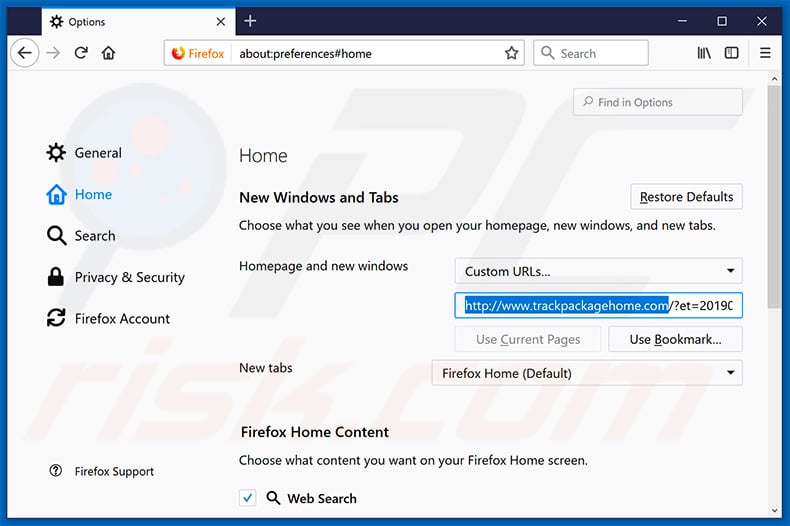Image resolution: width=790 pixels, height=526 pixels.
Task: Open the home page via toolbar house icon
Action: point(108,53)
